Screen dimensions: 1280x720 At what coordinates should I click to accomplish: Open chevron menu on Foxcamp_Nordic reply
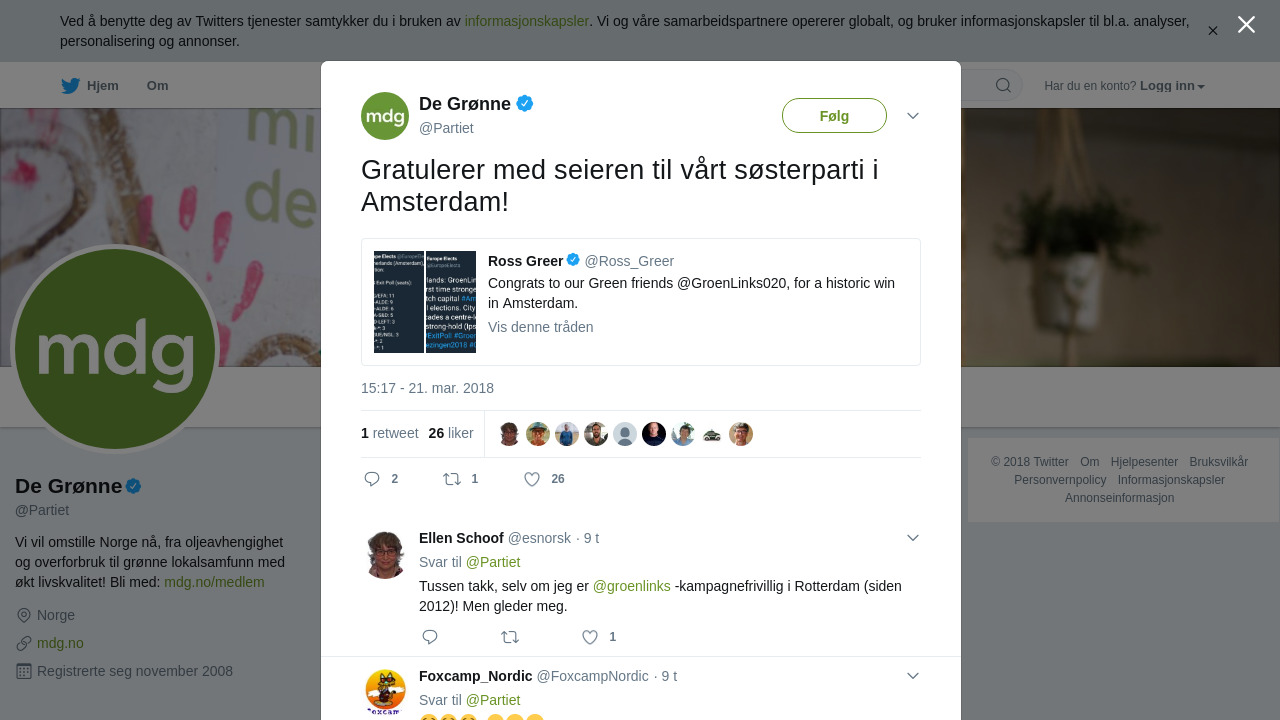[x=913, y=676]
